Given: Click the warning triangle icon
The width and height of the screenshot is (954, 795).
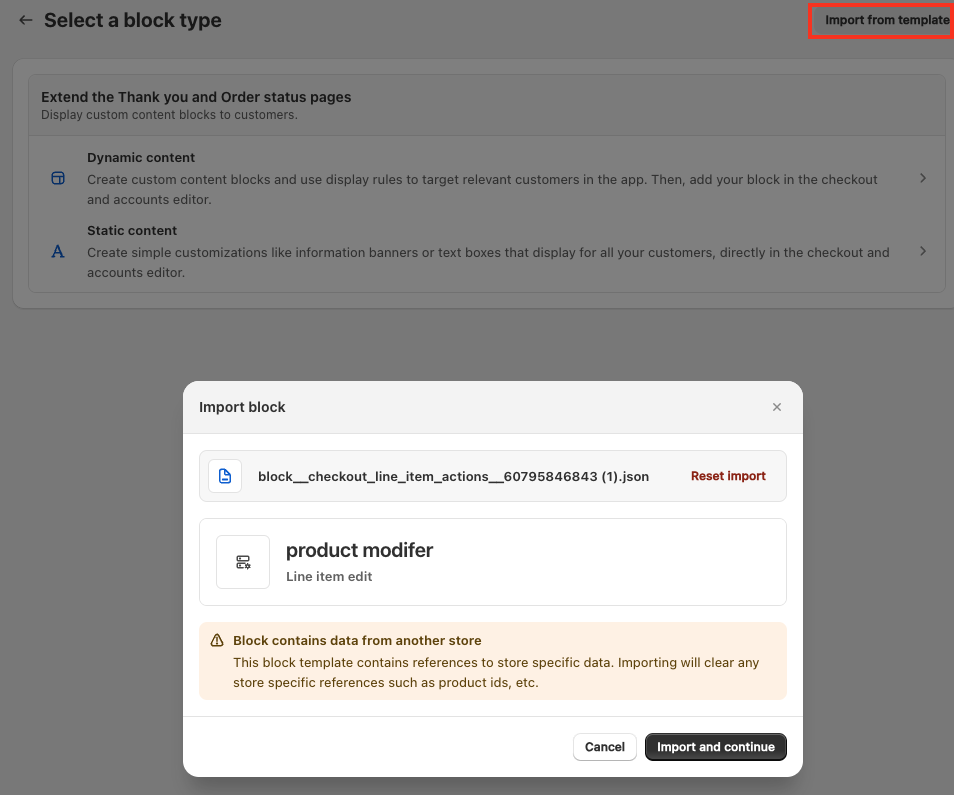Looking at the screenshot, I should (217, 641).
